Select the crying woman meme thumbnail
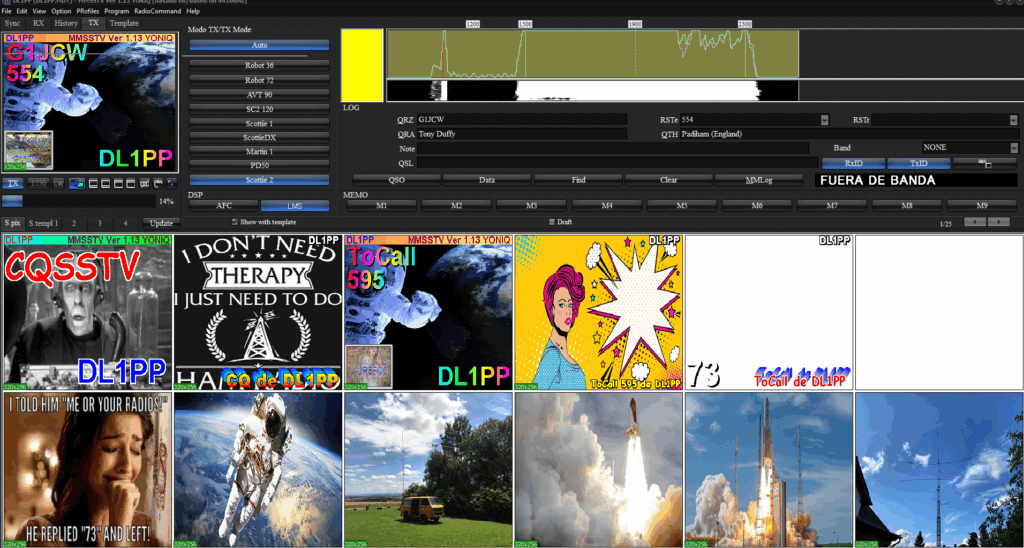1024x548 pixels. point(88,470)
